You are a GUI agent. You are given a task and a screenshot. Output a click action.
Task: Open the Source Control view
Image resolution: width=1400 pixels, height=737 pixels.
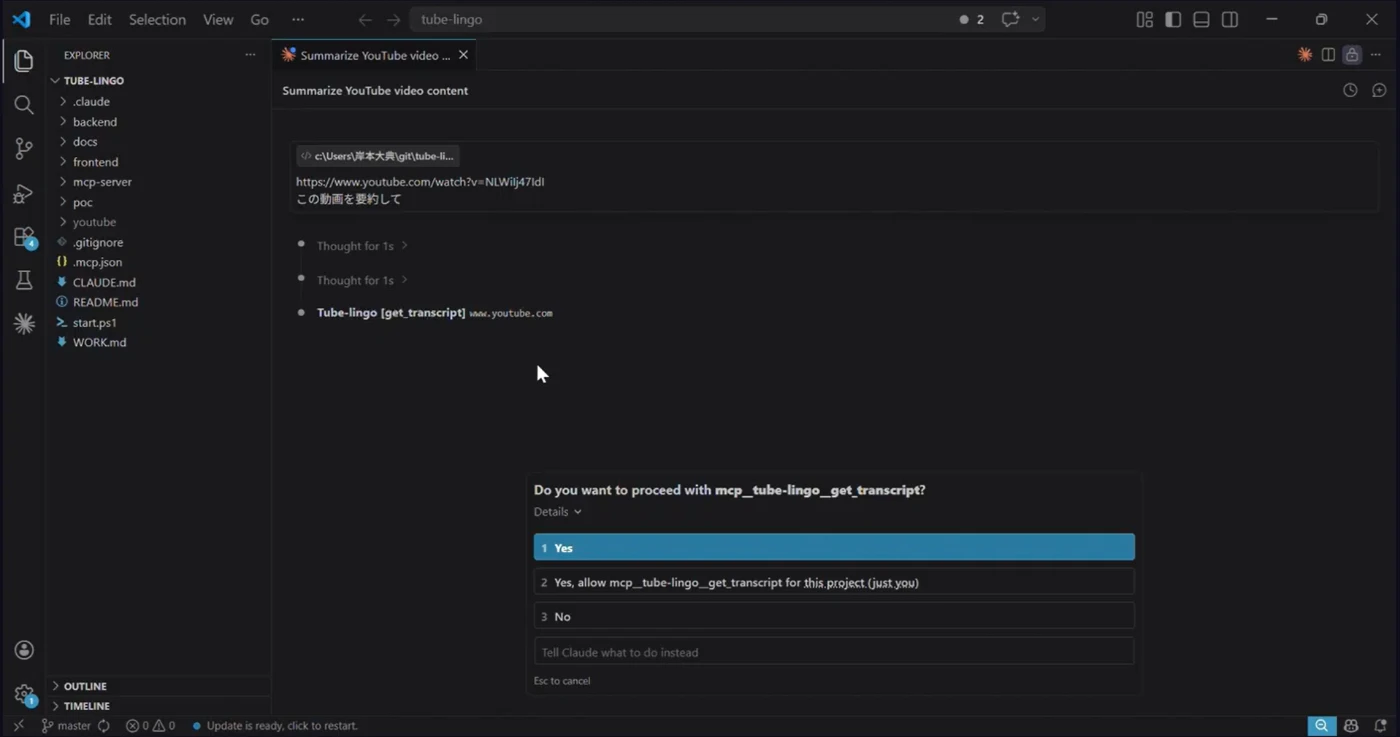coord(24,149)
